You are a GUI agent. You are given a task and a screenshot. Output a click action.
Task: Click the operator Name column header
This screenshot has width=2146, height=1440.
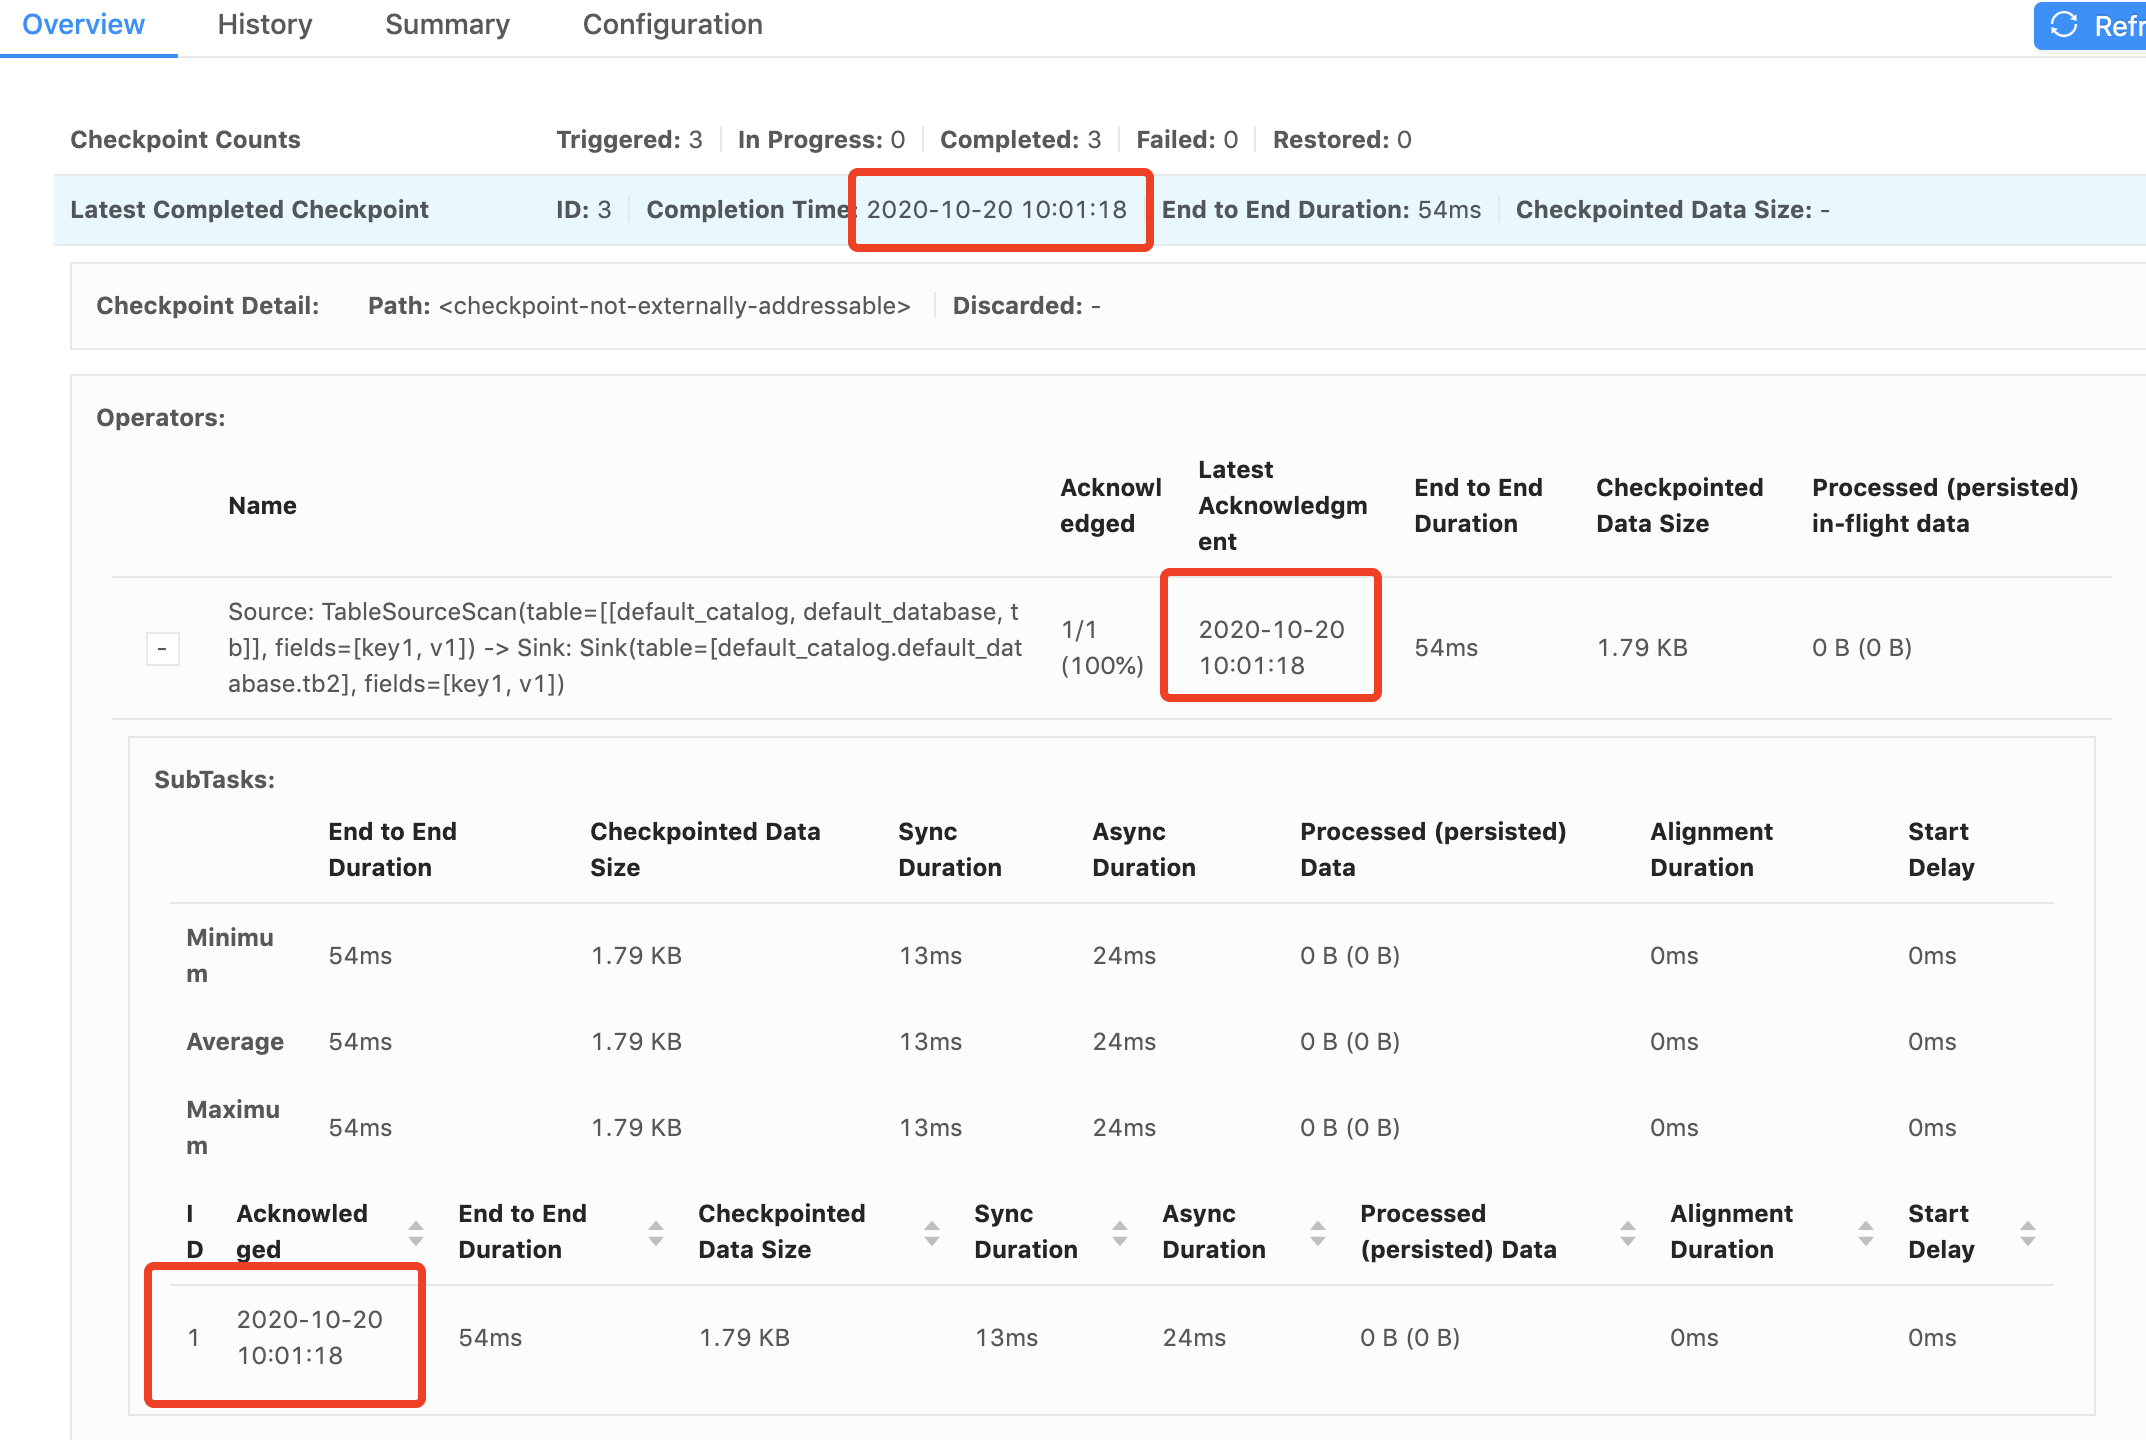(262, 506)
